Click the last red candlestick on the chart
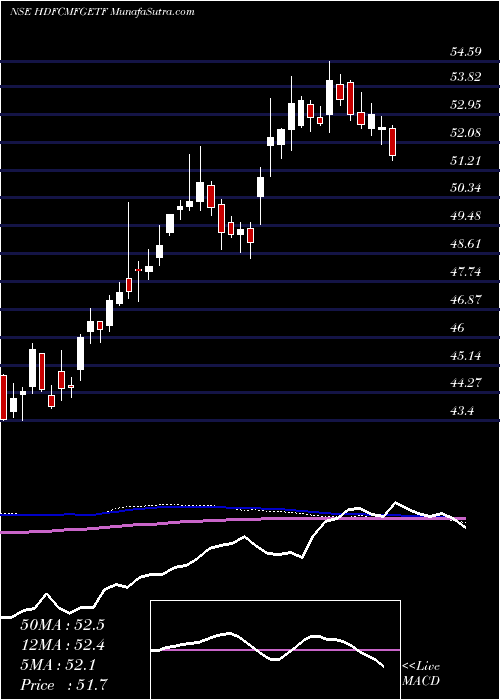 click(x=392, y=143)
